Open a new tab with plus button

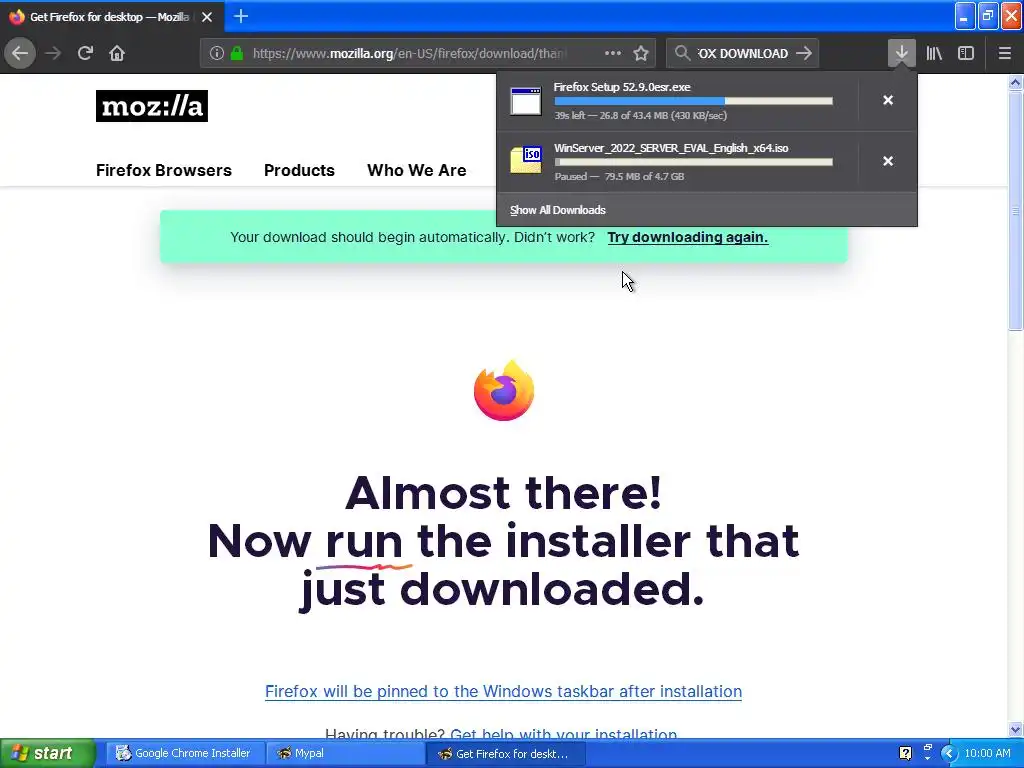(241, 16)
